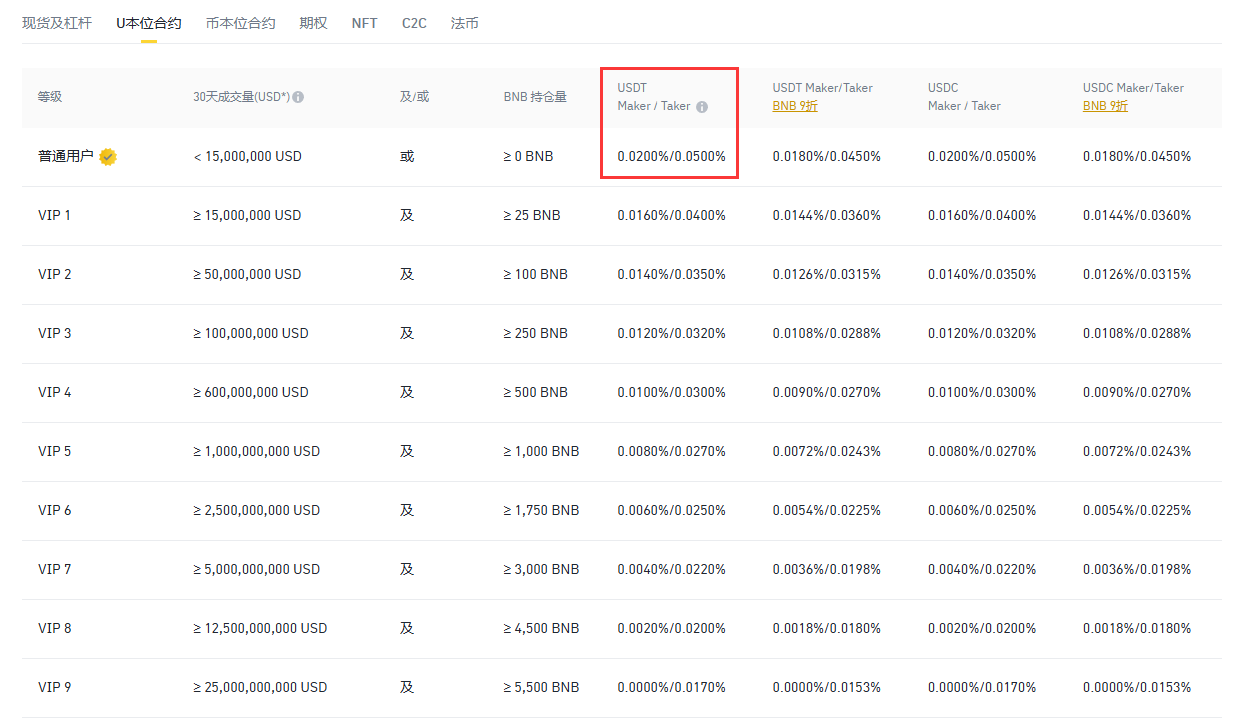Select the VIP 9 level label

55,687
